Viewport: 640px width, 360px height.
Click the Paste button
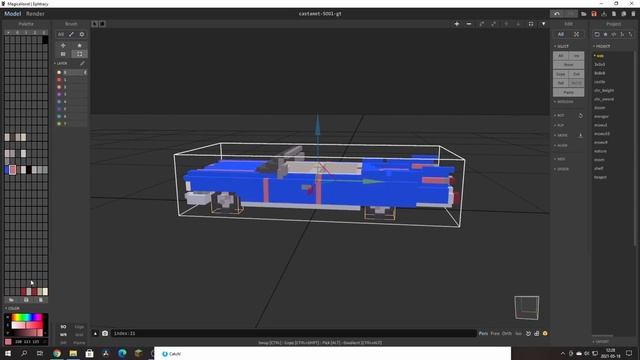pyautogui.click(x=568, y=92)
